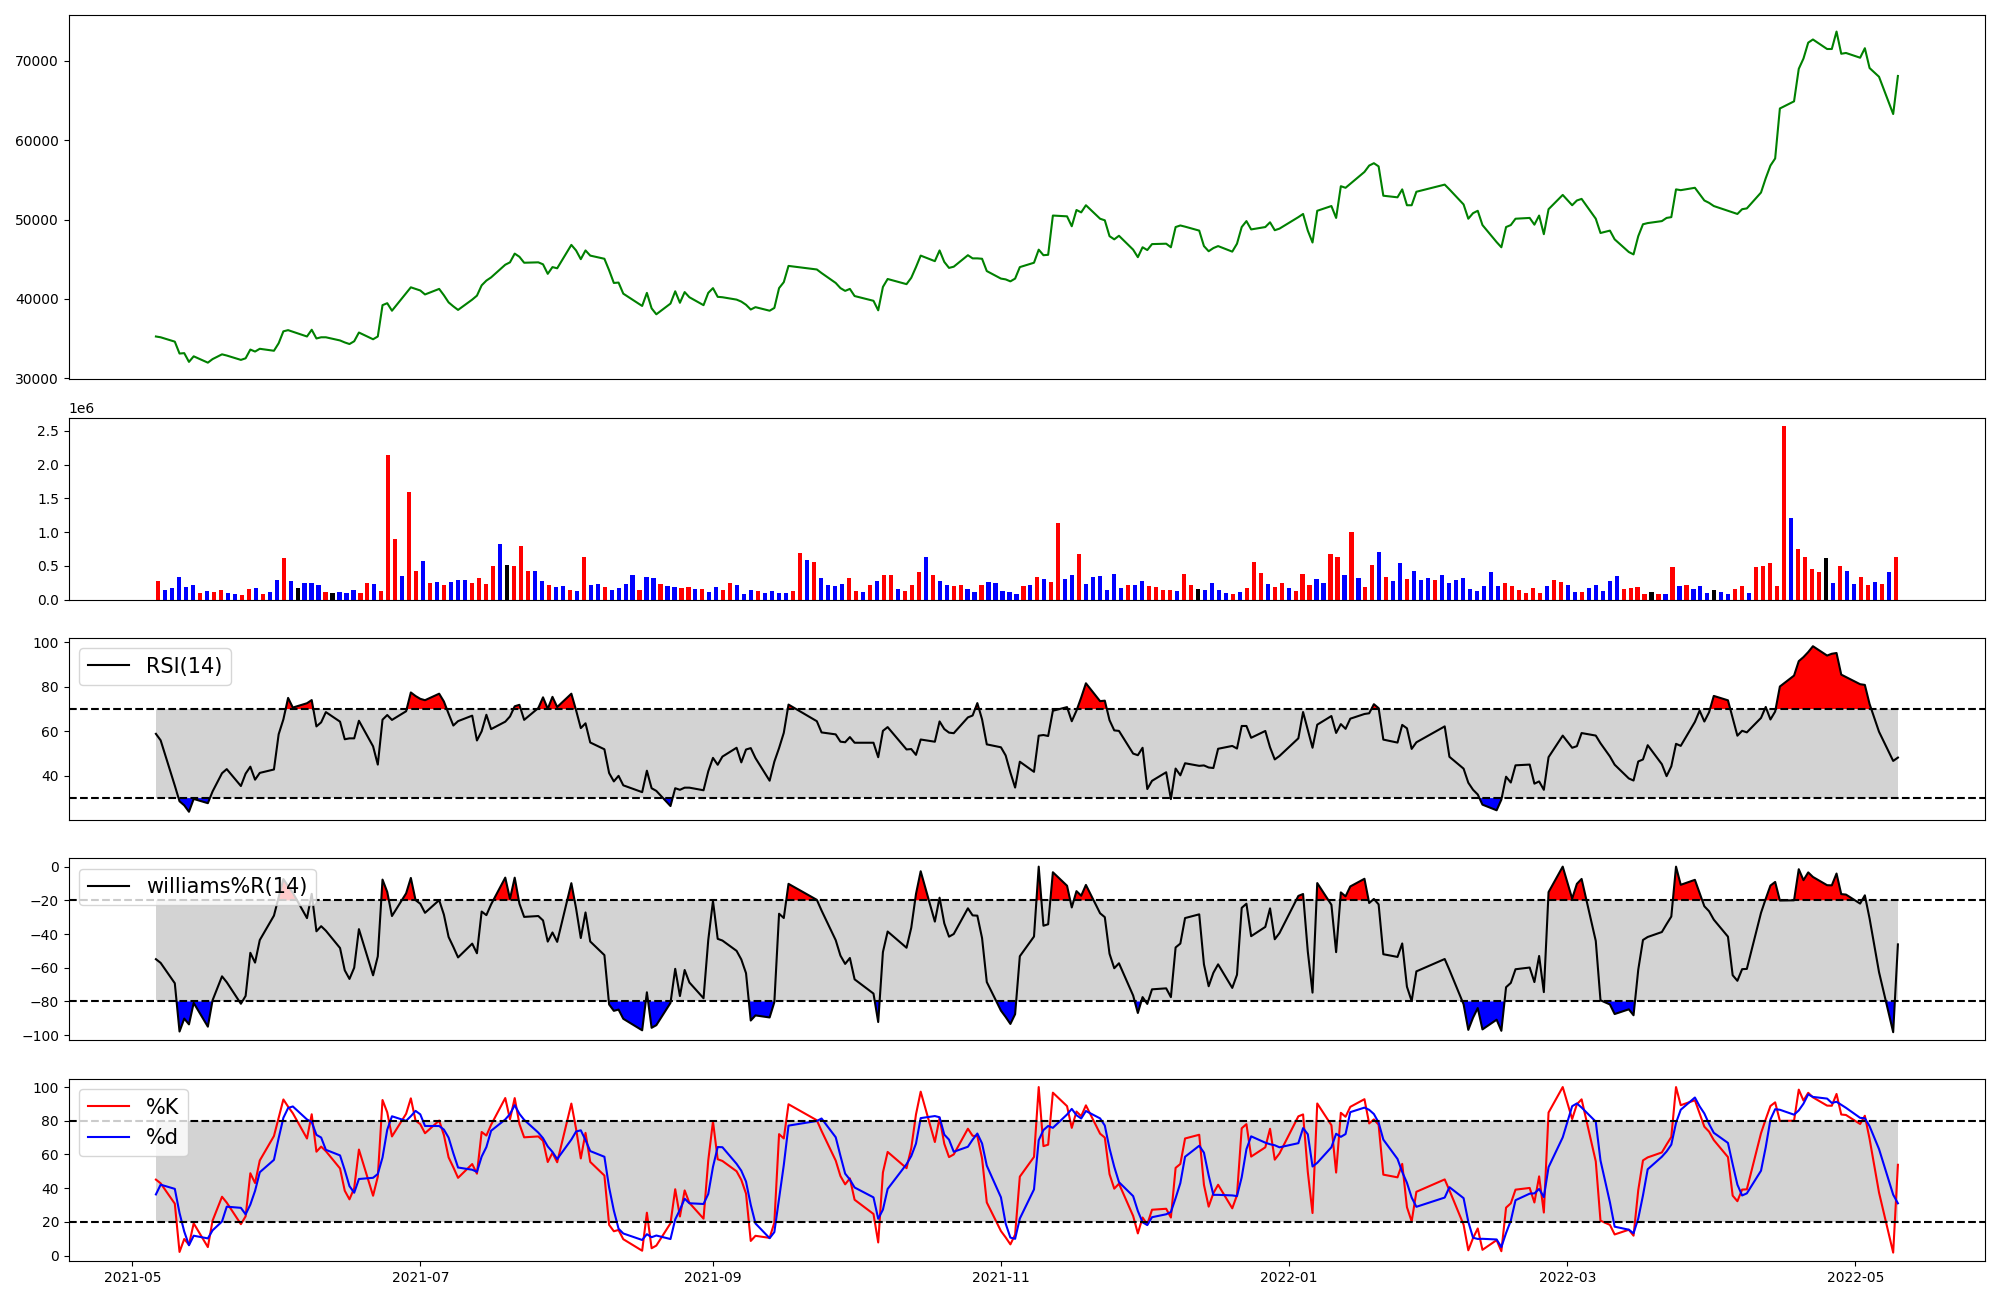2000x1300 pixels.
Task: Click the williams%R(14) legend text
Action: tap(227, 886)
